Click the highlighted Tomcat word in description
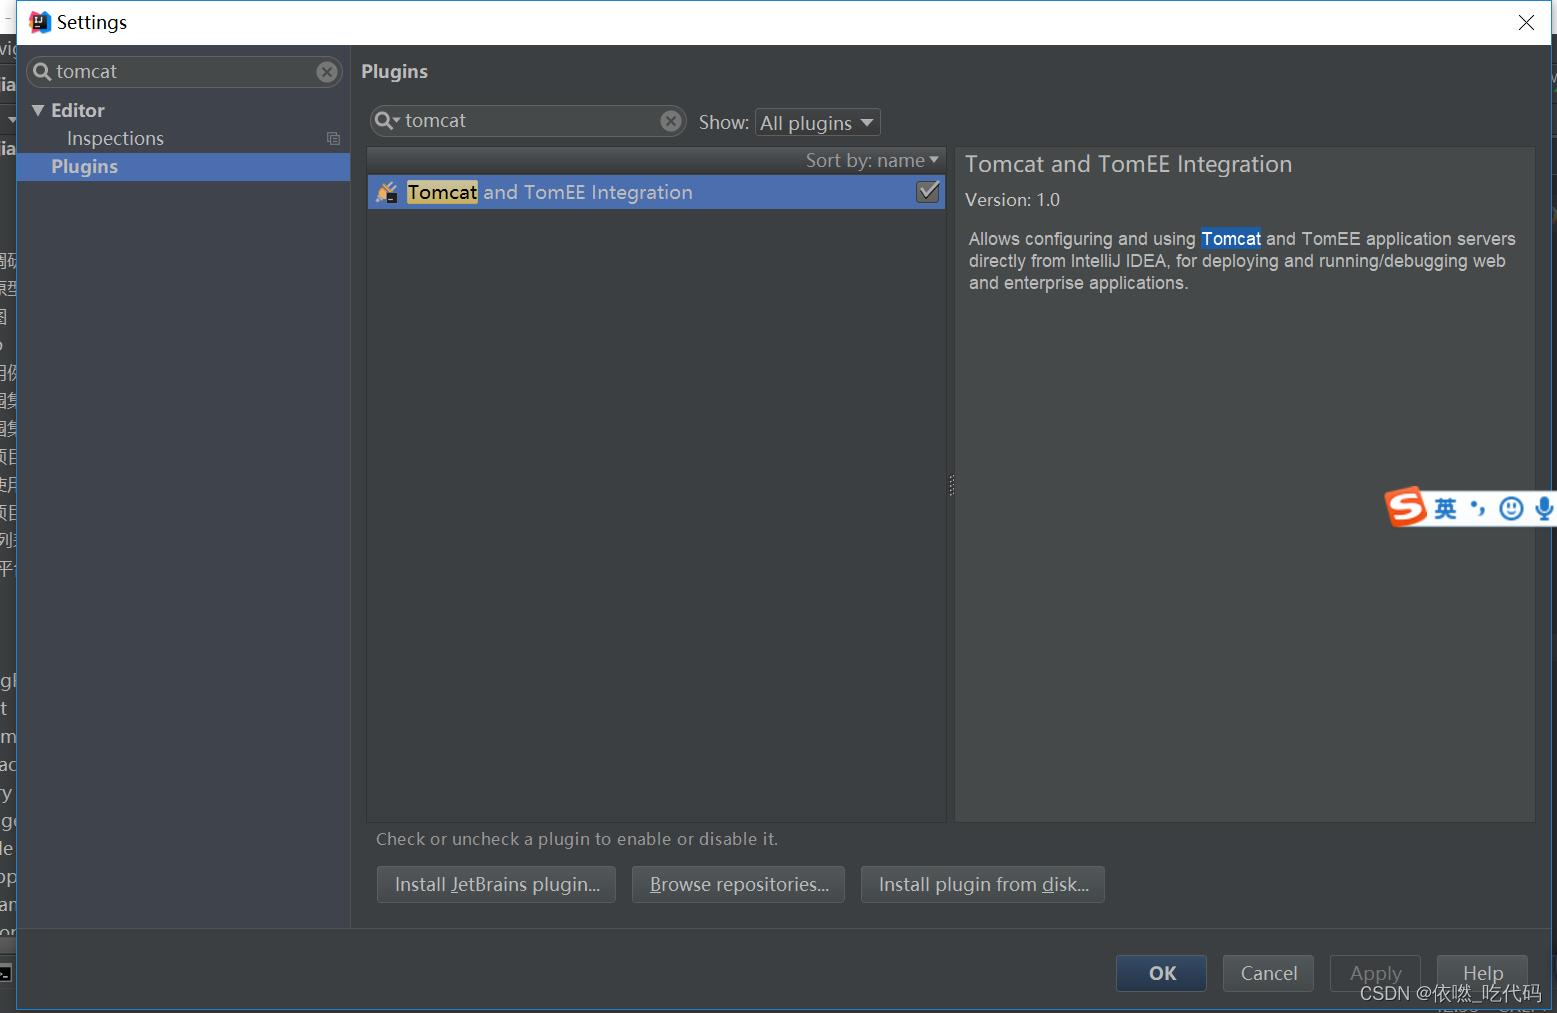The height and width of the screenshot is (1013, 1557). (x=1231, y=239)
